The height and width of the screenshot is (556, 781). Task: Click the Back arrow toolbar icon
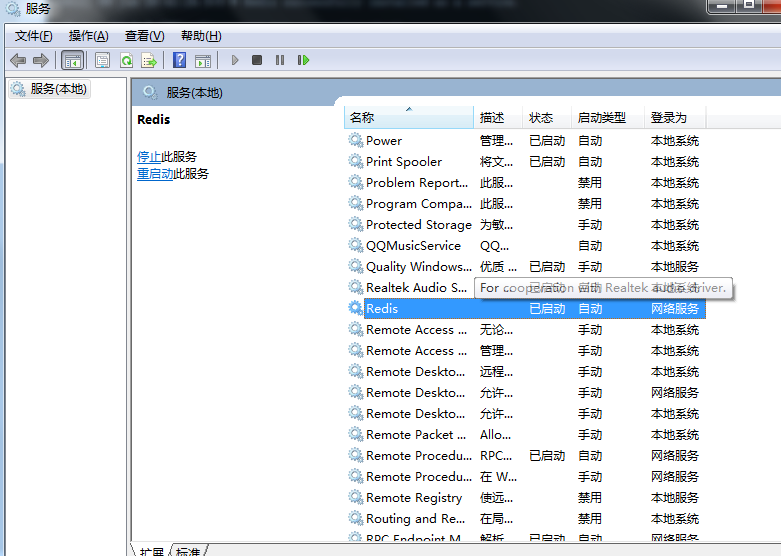click(x=18, y=60)
